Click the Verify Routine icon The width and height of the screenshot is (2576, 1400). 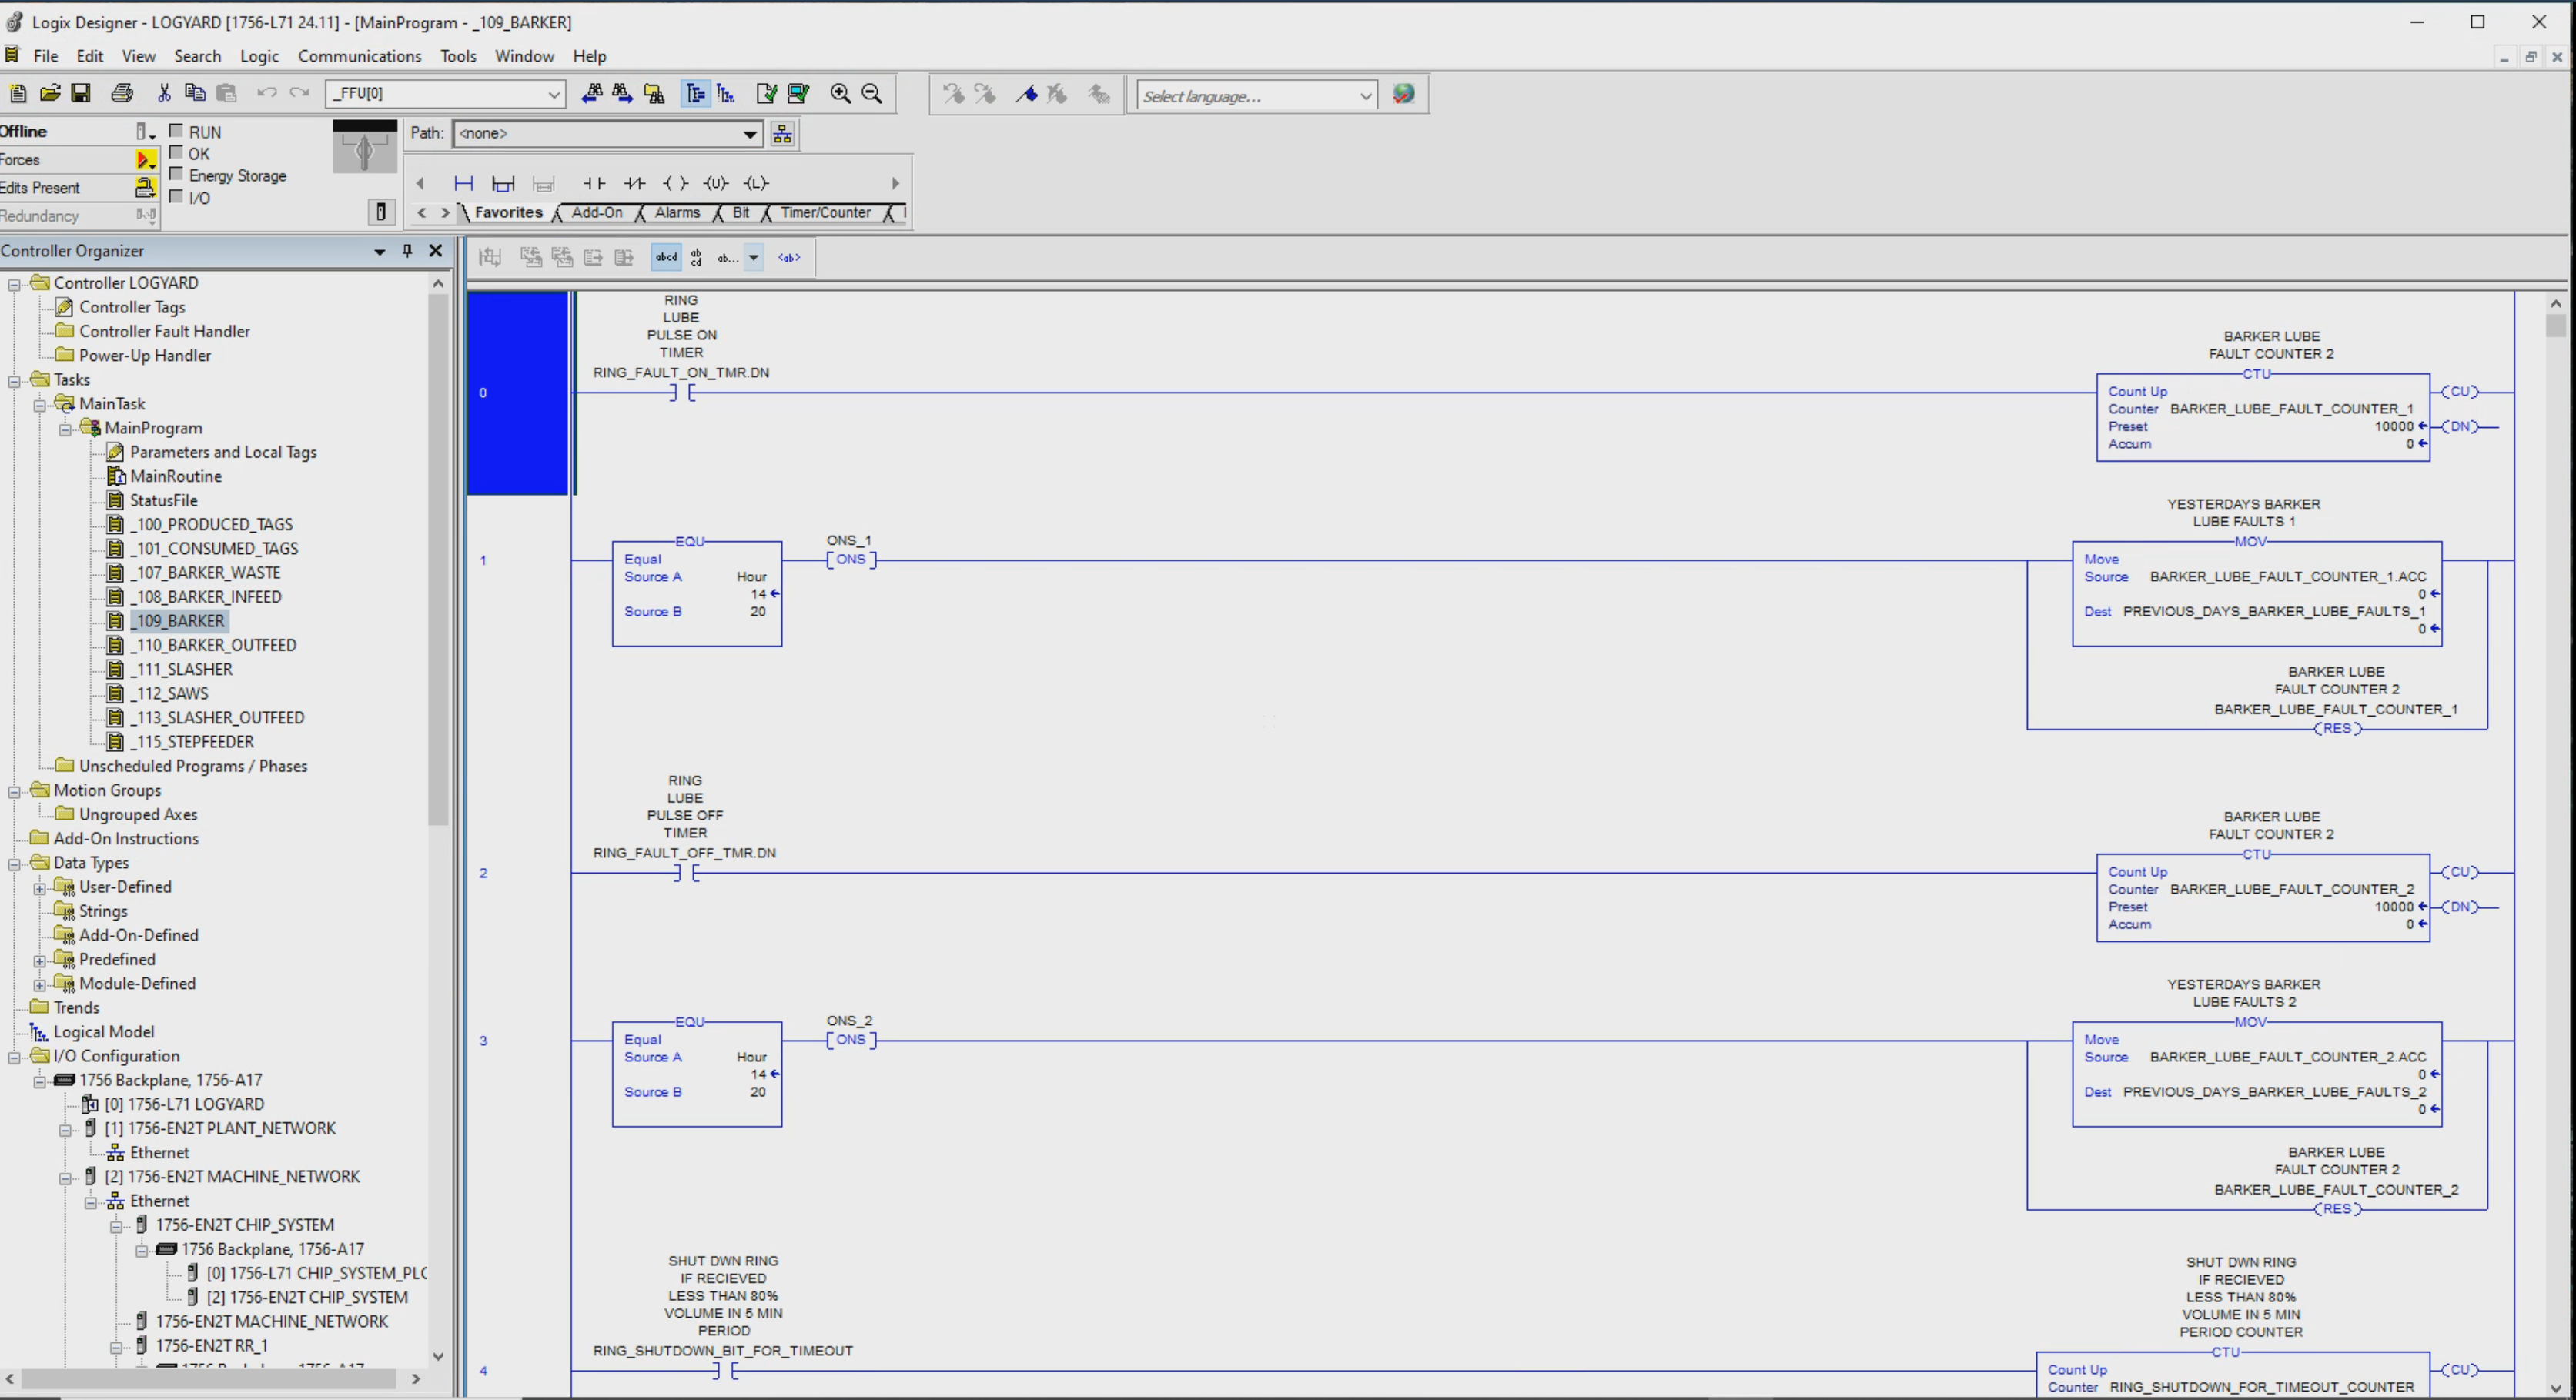(766, 93)
